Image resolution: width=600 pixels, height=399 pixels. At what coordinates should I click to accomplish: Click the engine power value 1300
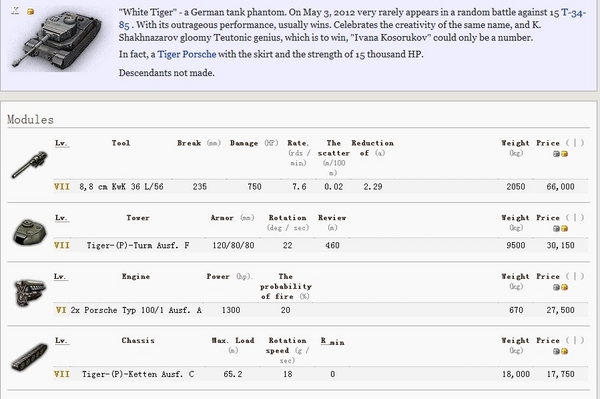pos(231,310)
